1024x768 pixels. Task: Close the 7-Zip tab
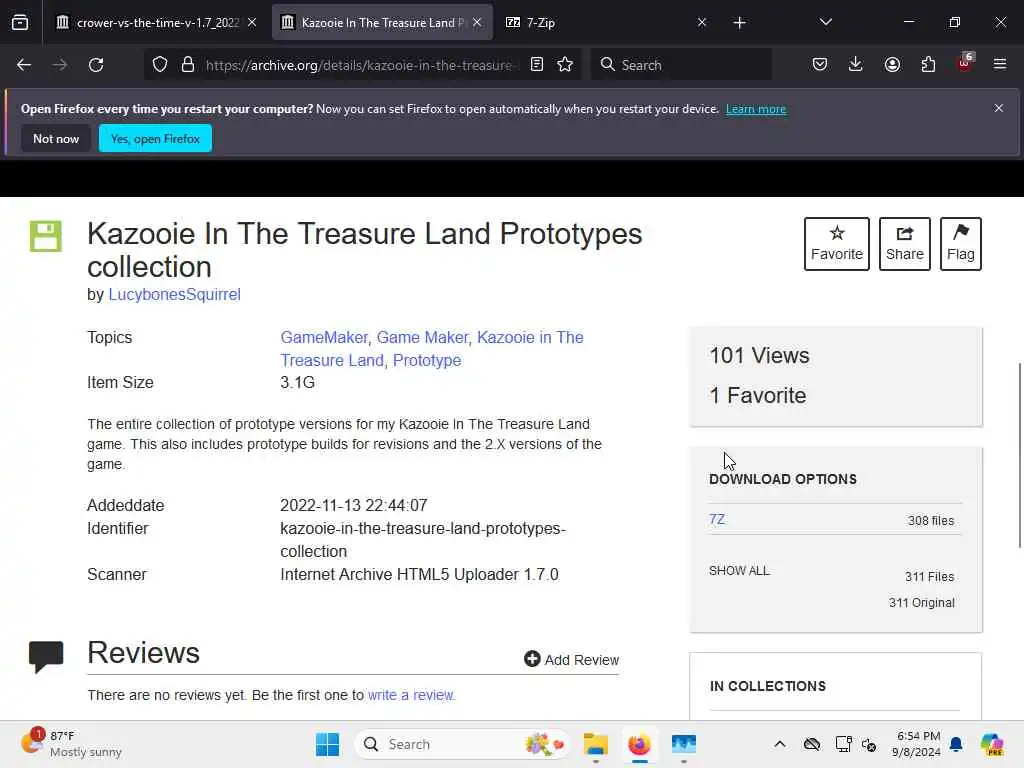(701, 22)
